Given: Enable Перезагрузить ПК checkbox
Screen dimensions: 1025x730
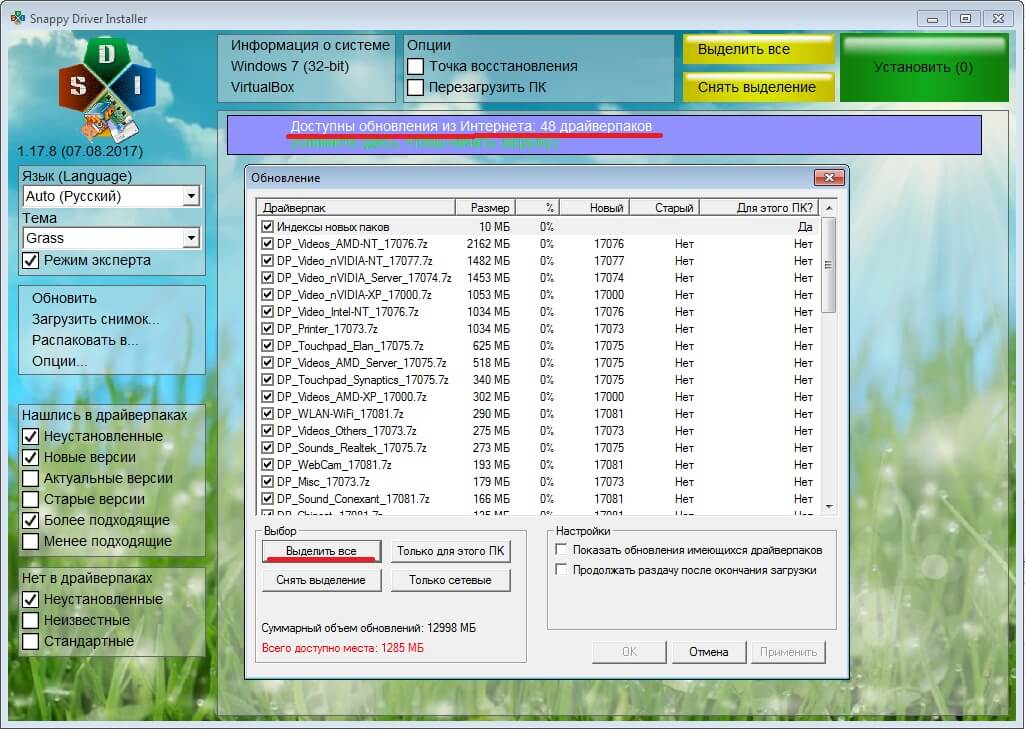Looking at the screenshot, I should (x=415, y=88).
